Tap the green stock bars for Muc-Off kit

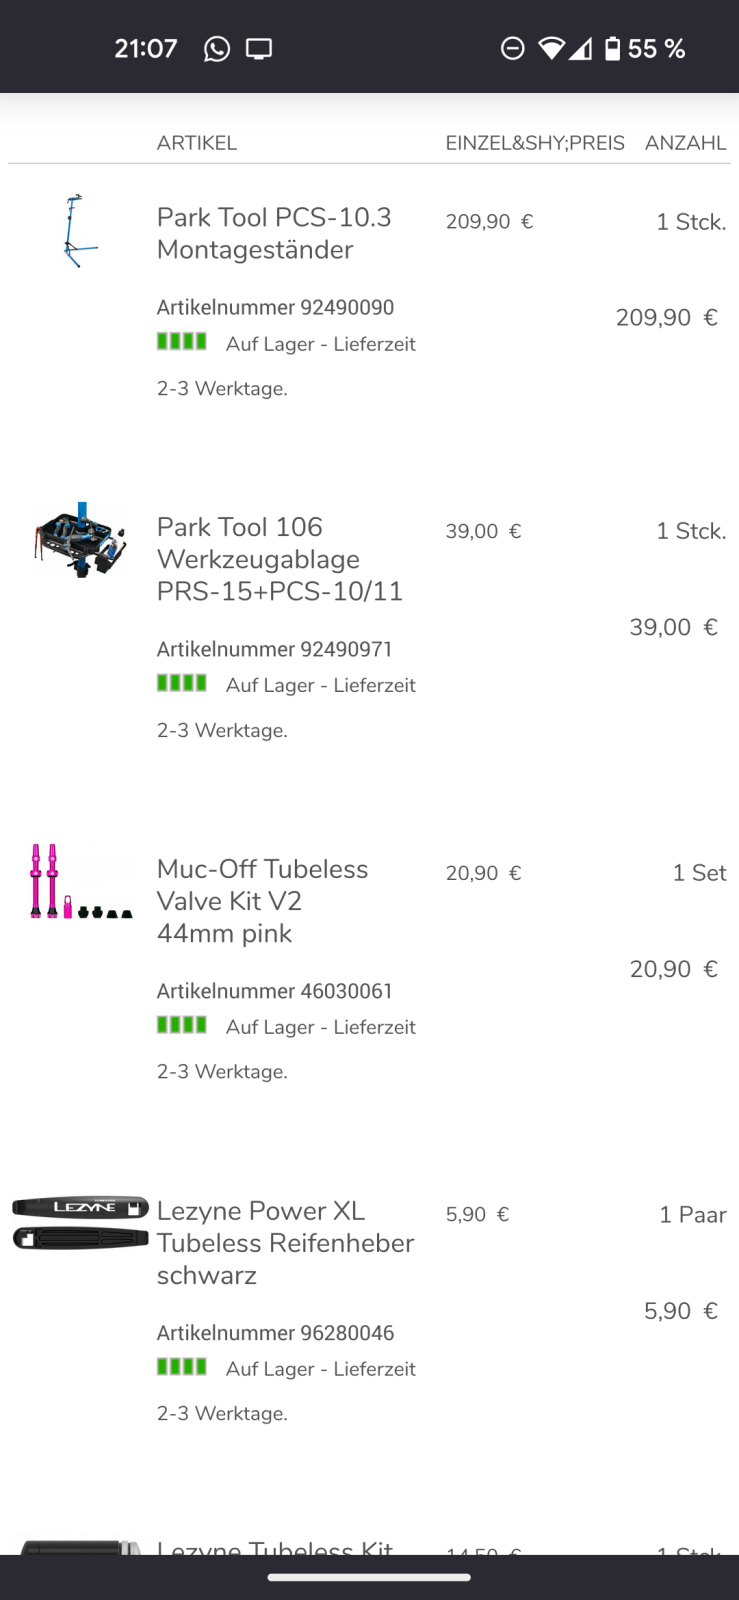tap(182, 1025)
